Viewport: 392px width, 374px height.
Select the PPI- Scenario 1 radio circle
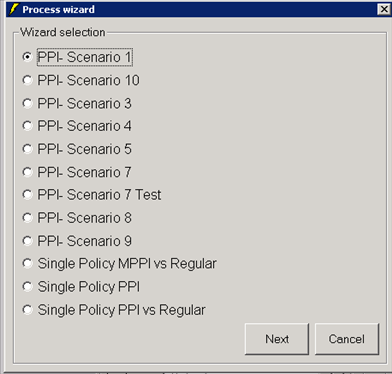[x=27, y=57]
